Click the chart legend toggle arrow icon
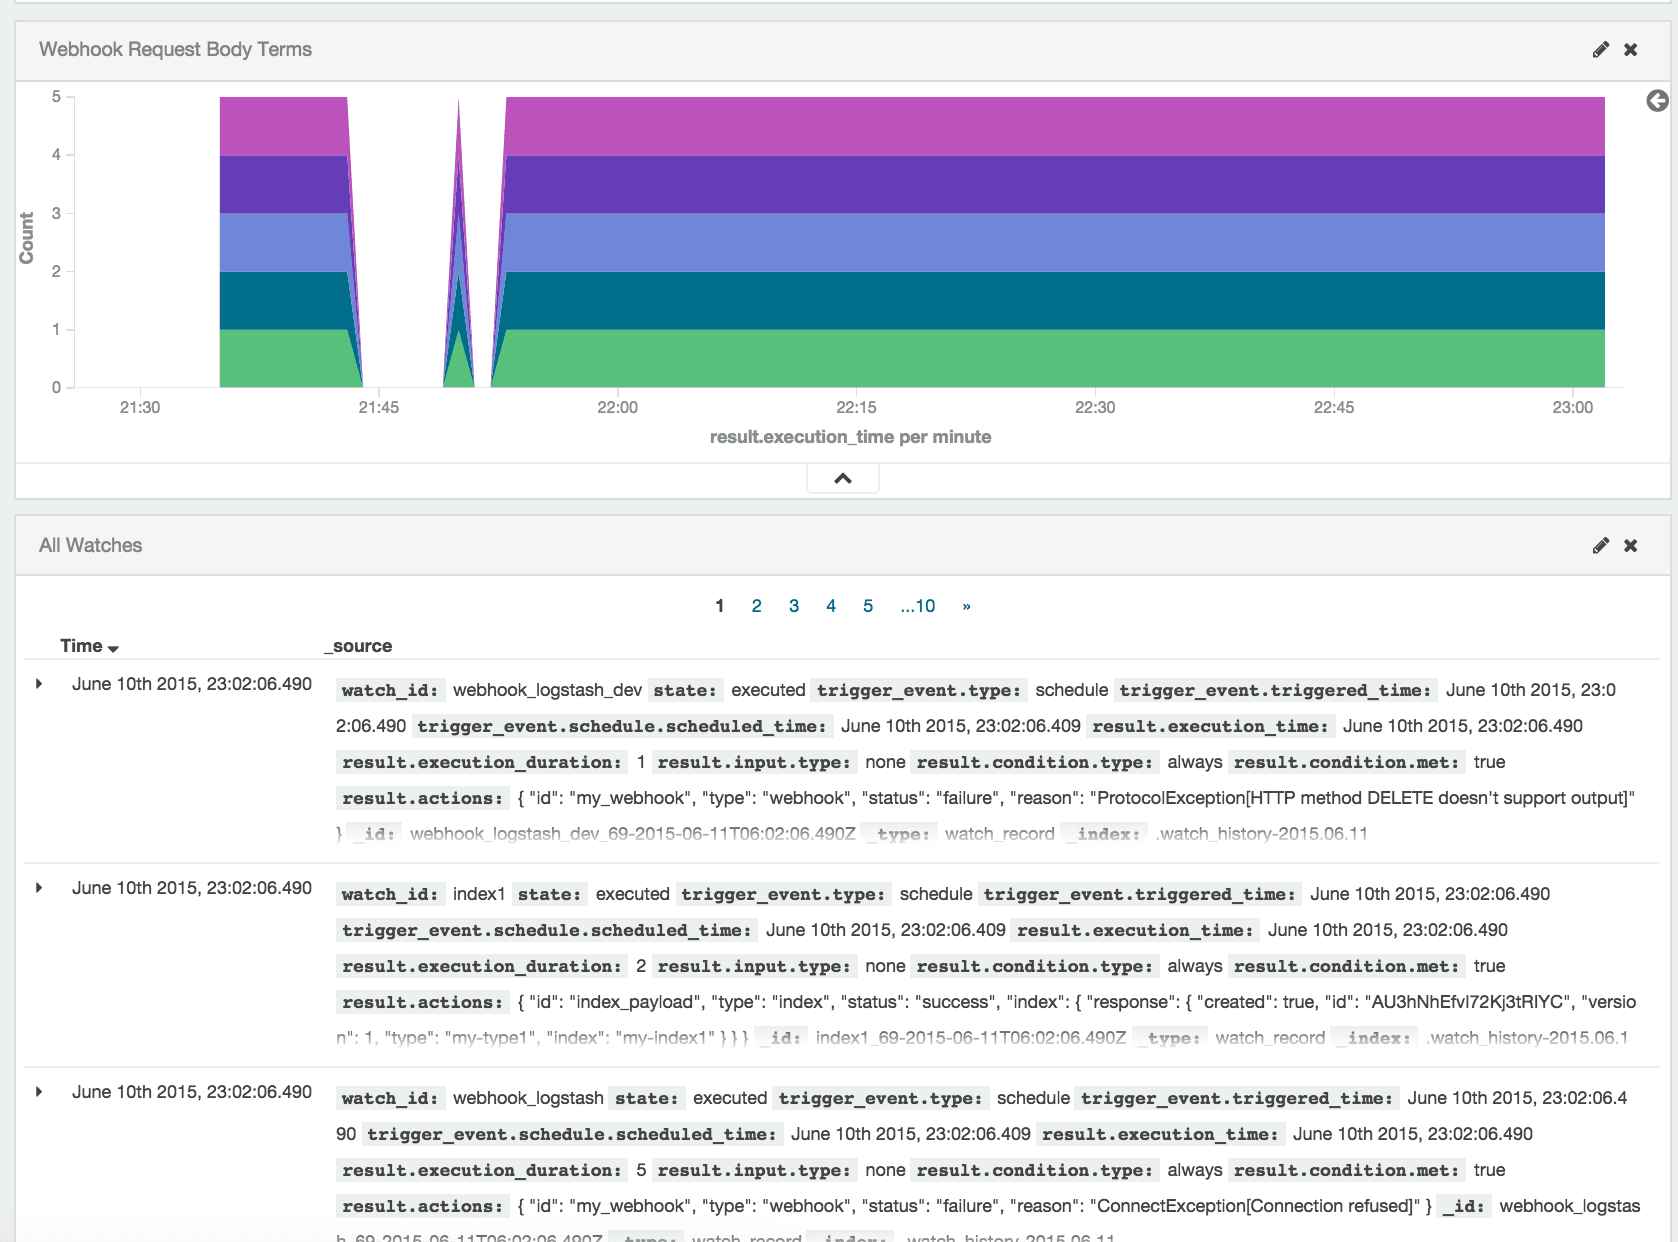The height and width of the screenshot is (1242, 1678). (1657, 100)
